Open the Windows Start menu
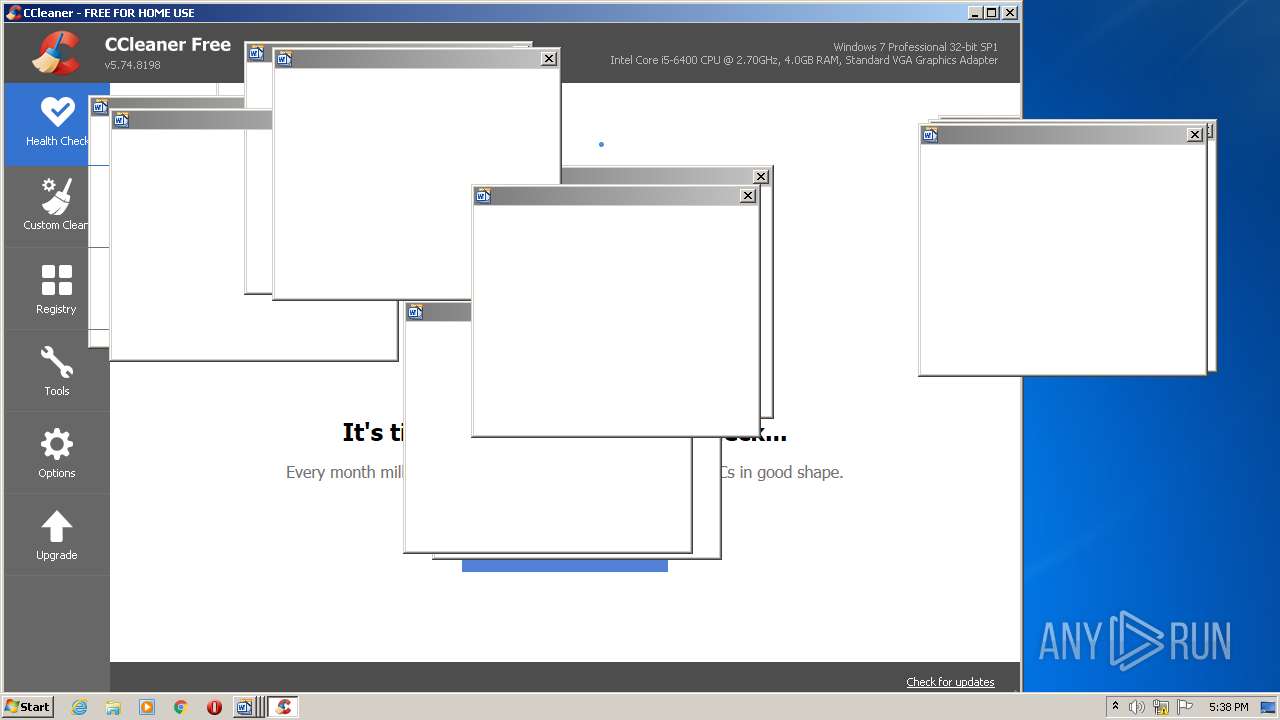The width and height of the screenshot is (1280, 720). [x=27, y=706]
